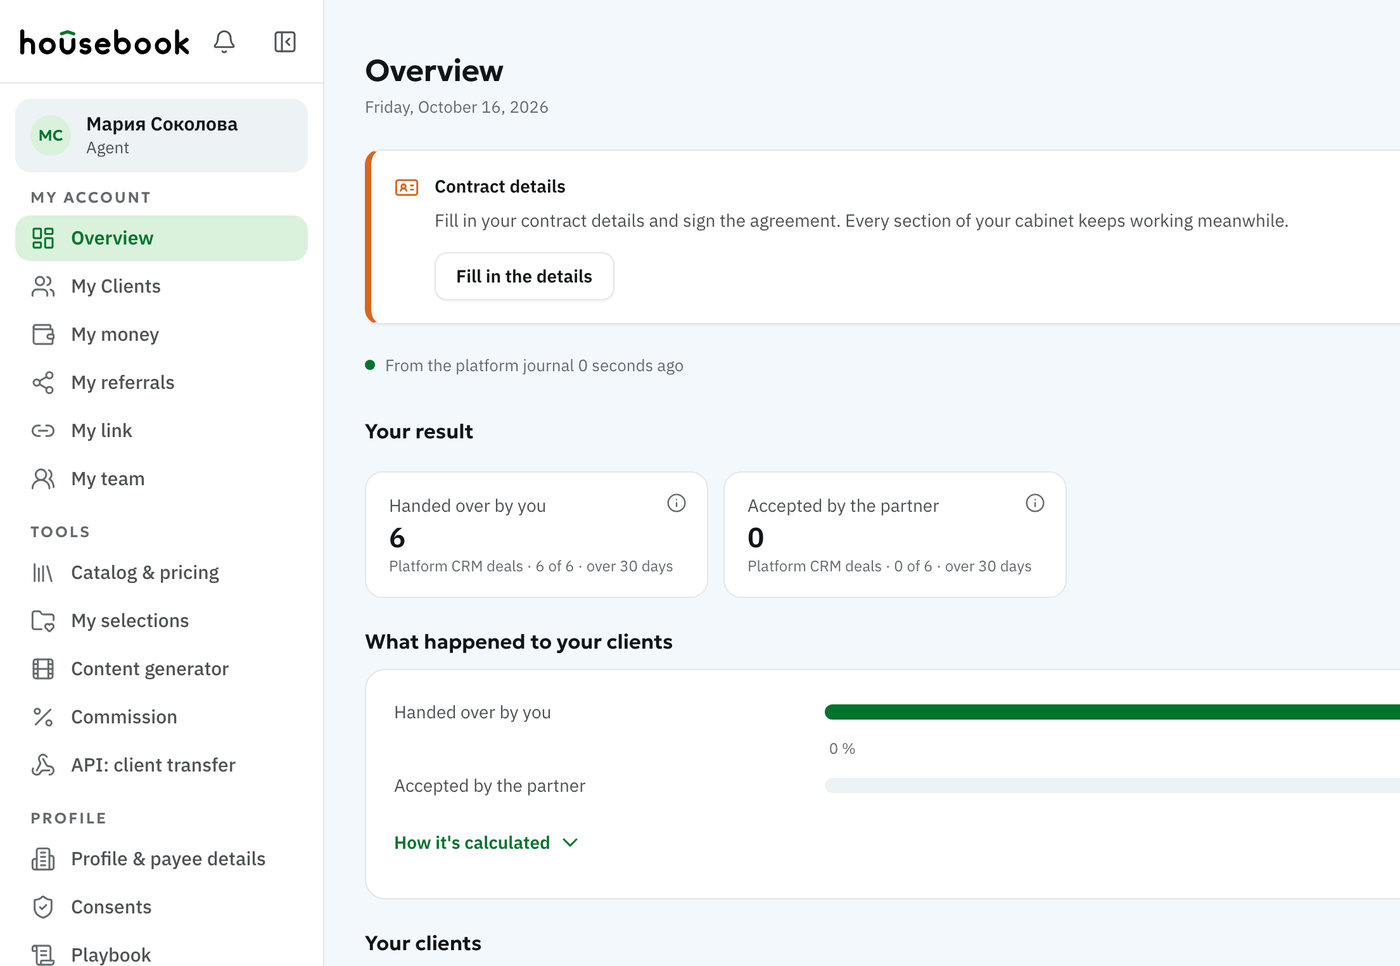Click the Commission percent icon
The height and width of the screenshot is (966, 1400).
(43, 716)
